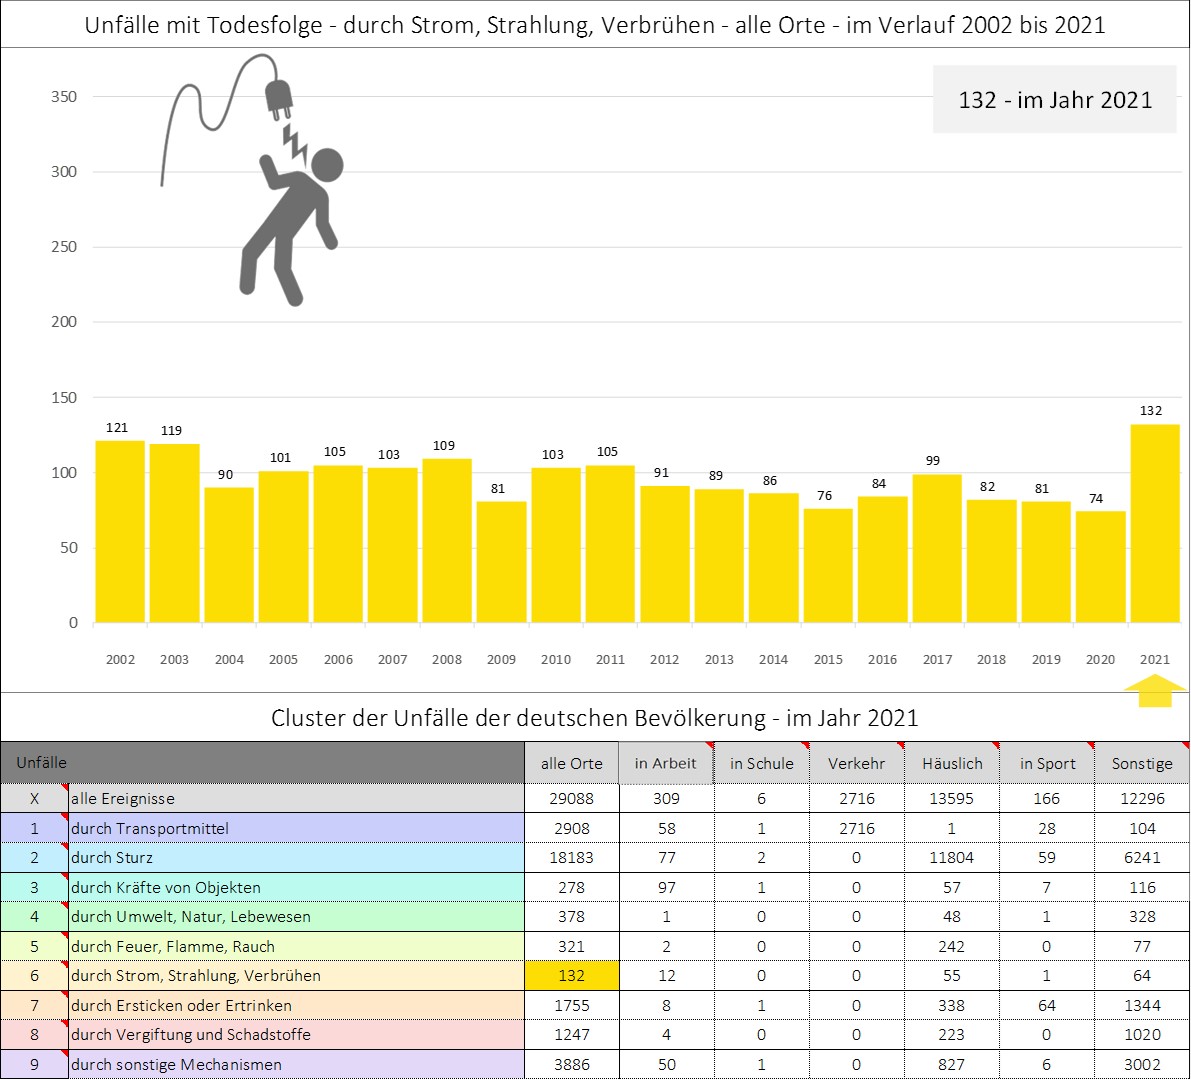This screenshot has height=1080, width=1191.
Task: Select the 'Verkehr' column header
Action: click(856, 763)
